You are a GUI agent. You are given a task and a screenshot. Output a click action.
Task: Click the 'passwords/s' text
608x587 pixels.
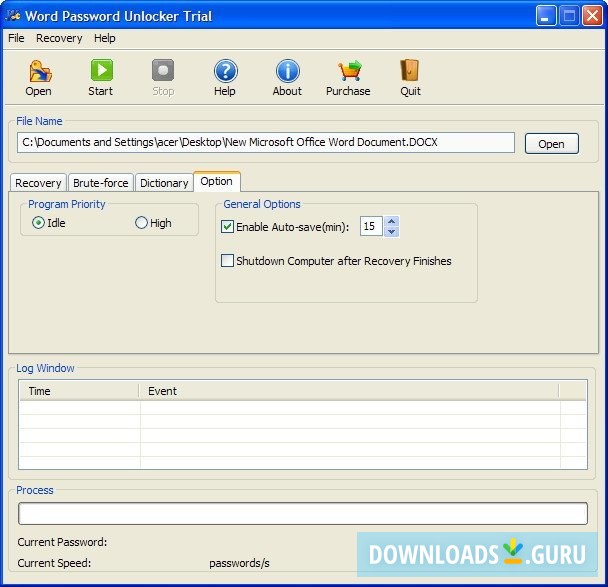pos(239,563)
